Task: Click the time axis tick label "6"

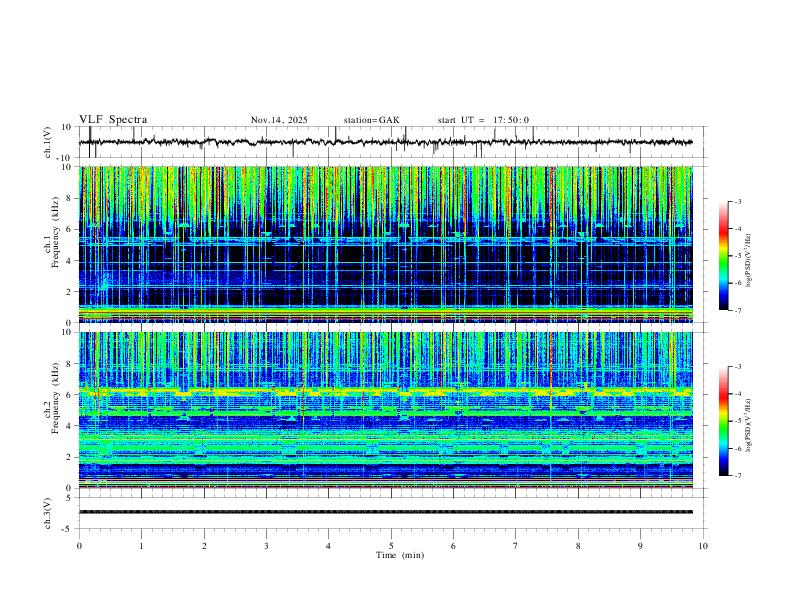Action: pos(453,546)
